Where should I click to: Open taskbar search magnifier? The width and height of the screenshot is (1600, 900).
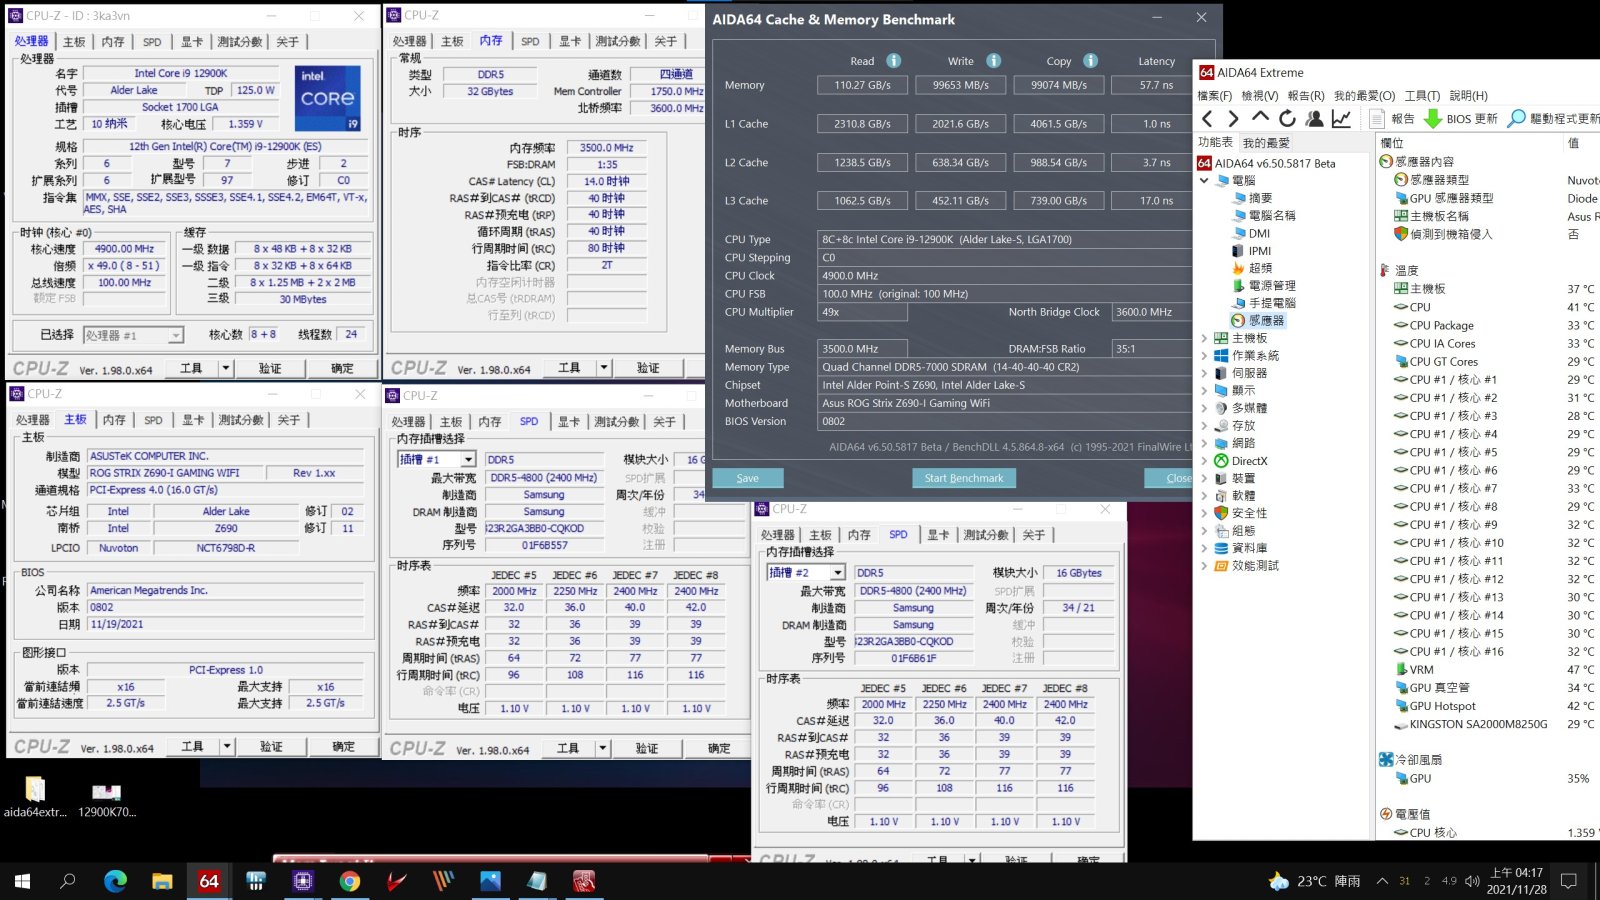68,881
